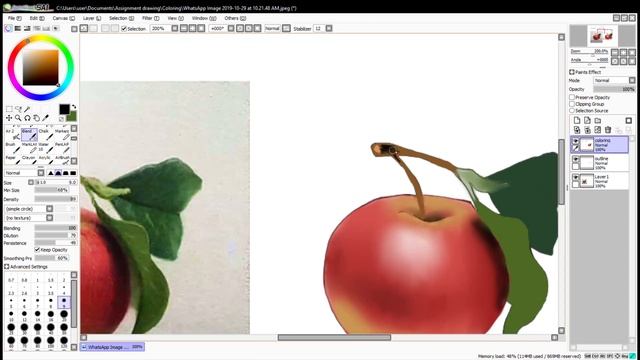Image resolution: width=640 pixels, height=360 pixels.
Task: Open the (simple circle) brush shape dropdown
Action: point(49,209)
